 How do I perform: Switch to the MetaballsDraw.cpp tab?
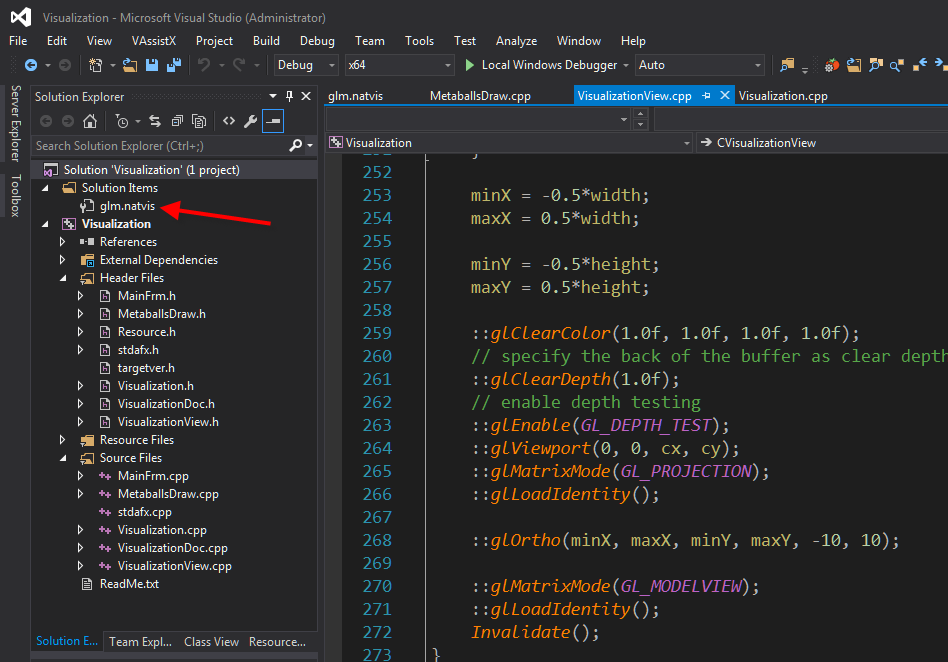pos(479,96)
